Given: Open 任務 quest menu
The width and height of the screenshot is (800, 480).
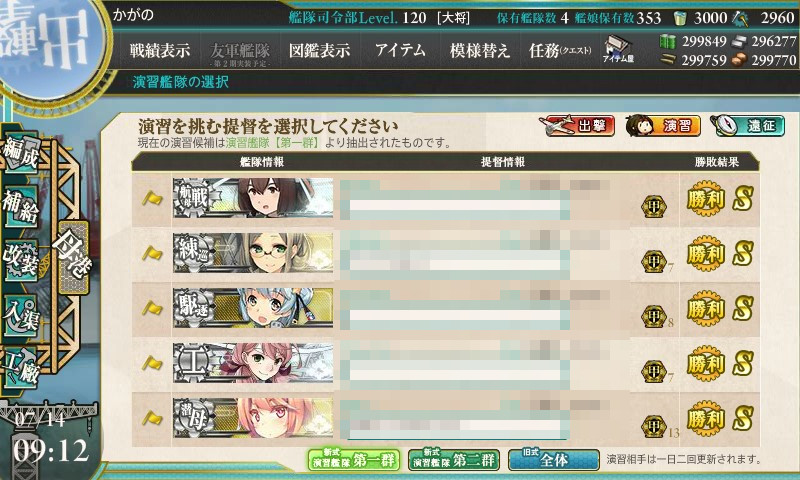Looking at the screenshot, I should click(x=560, y=50).
